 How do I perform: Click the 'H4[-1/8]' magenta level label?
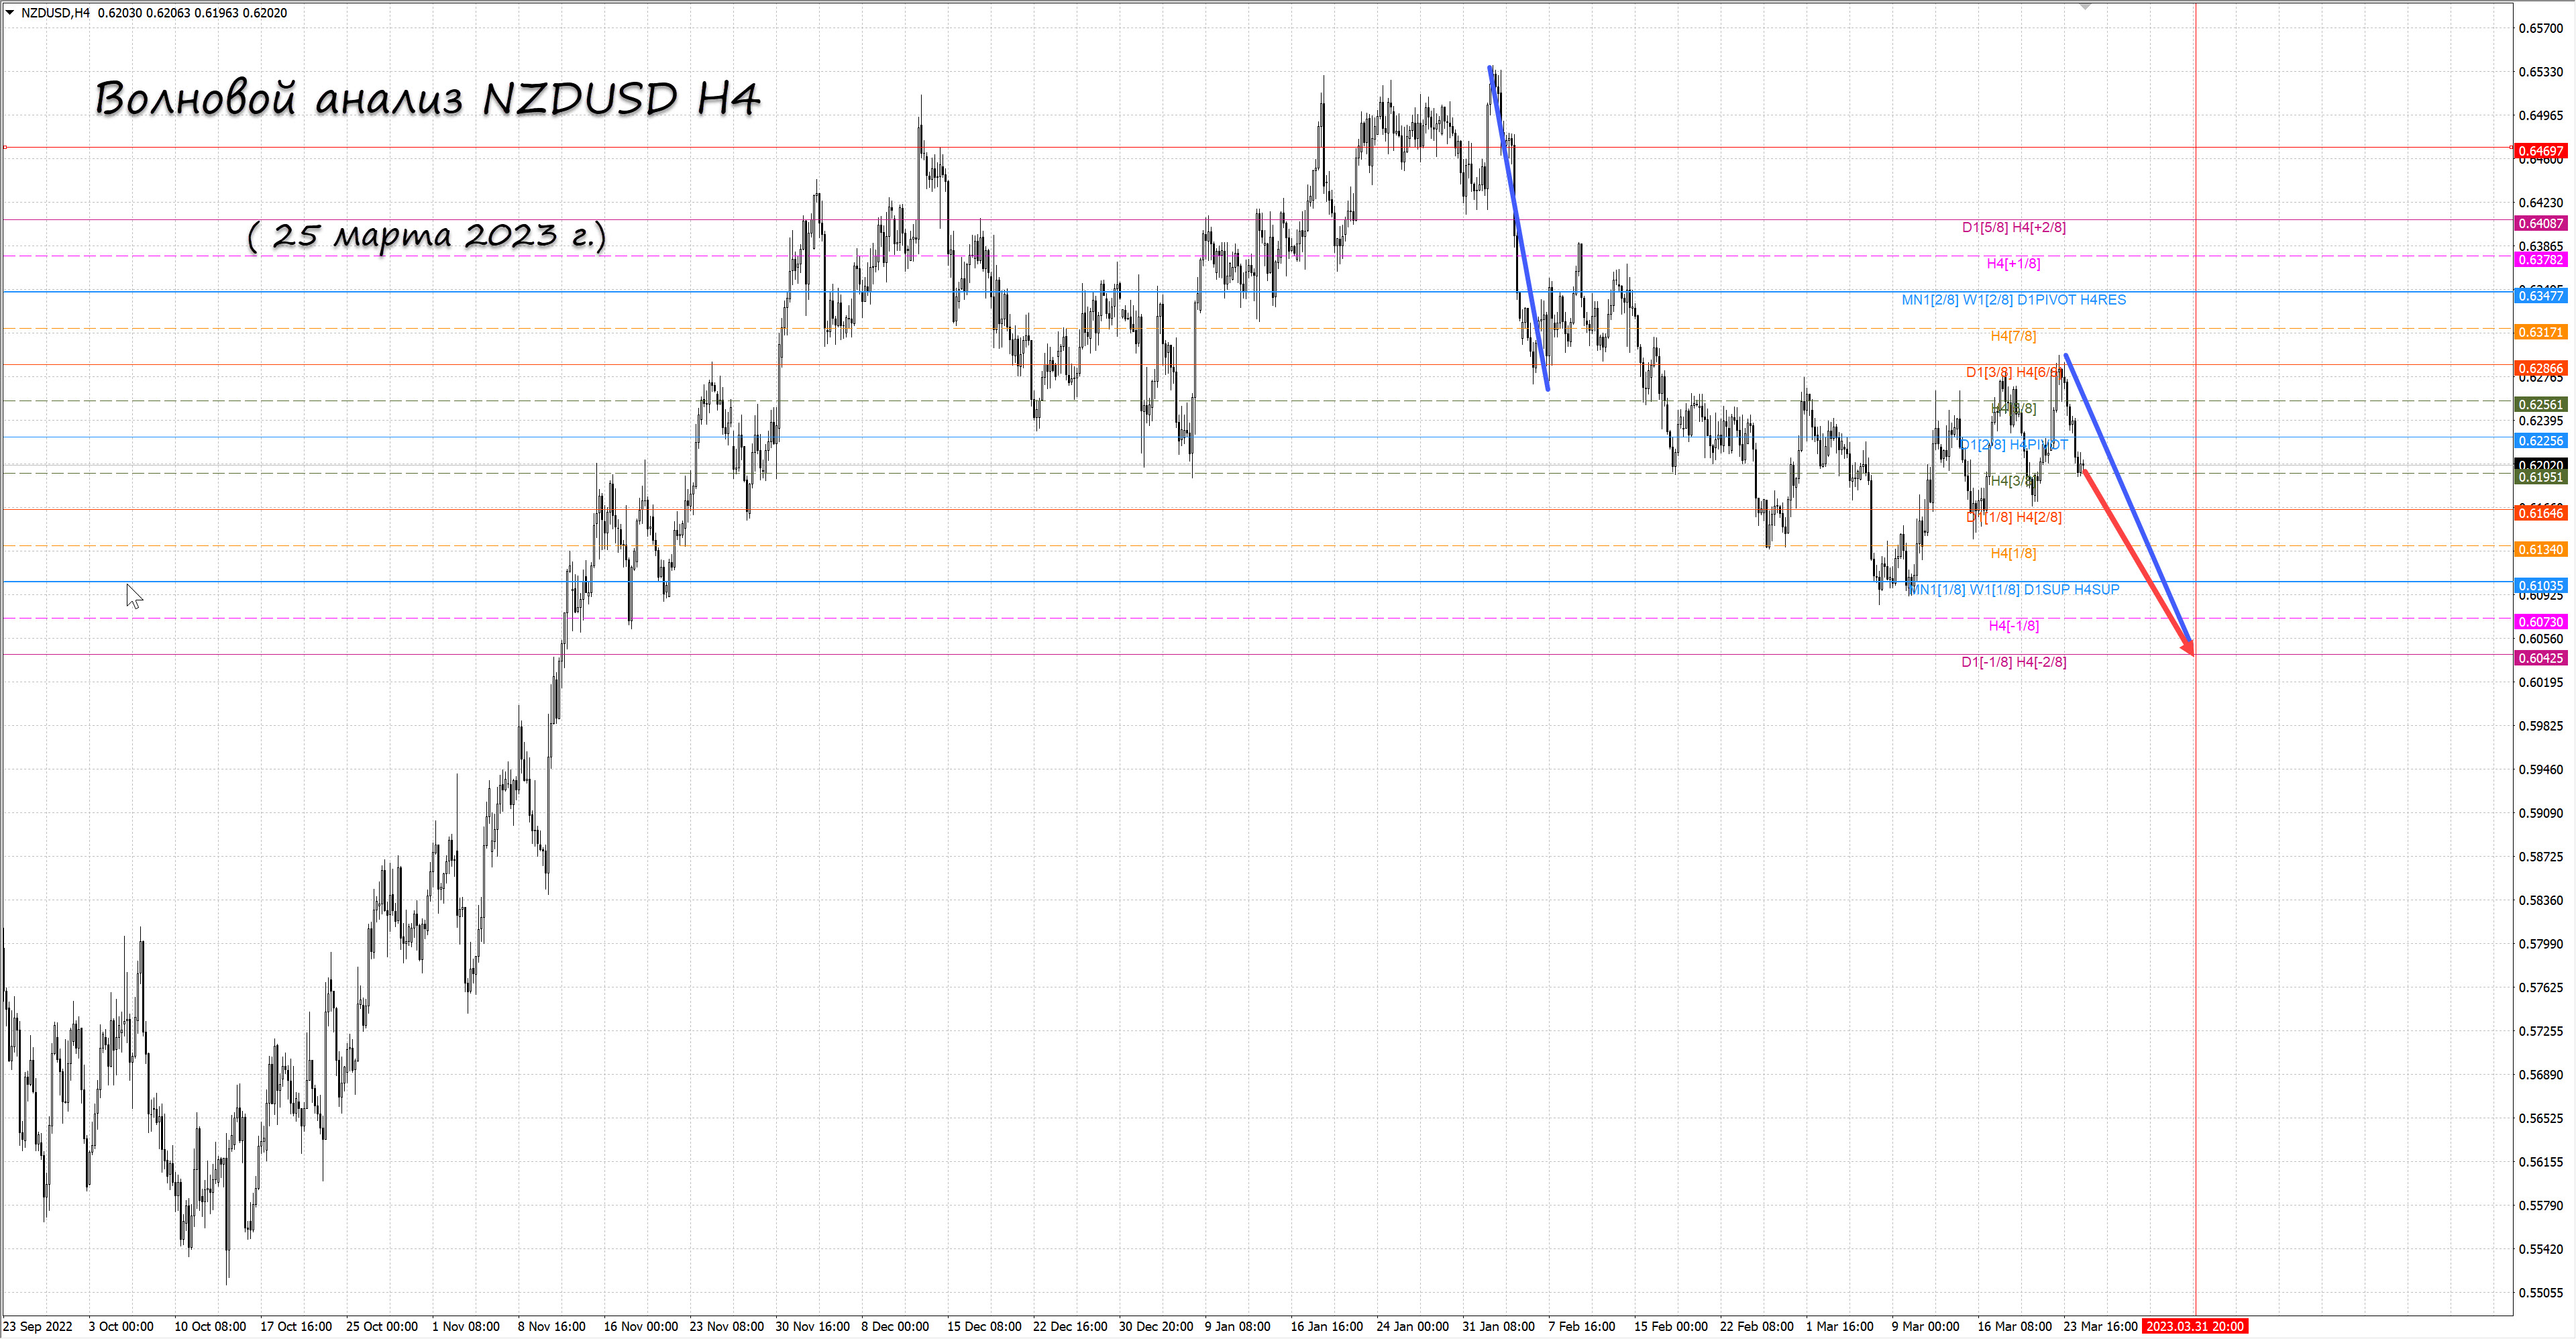tap(2013, 626)
